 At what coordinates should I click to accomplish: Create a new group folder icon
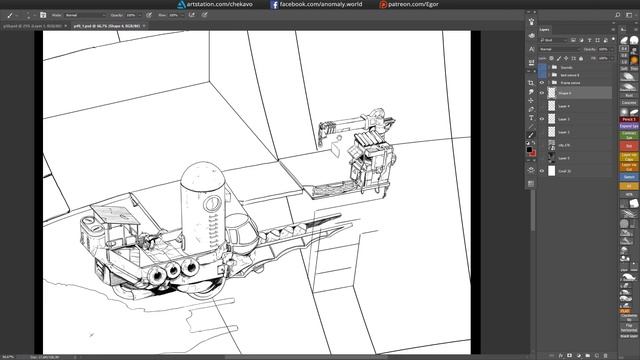(x=587, y=356)
